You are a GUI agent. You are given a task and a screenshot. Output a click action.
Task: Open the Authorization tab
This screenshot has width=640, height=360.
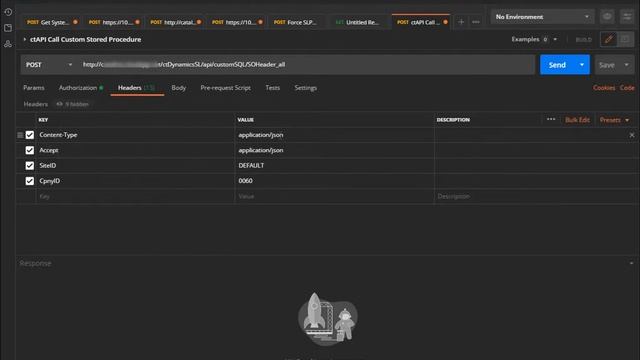click(81, 88)
